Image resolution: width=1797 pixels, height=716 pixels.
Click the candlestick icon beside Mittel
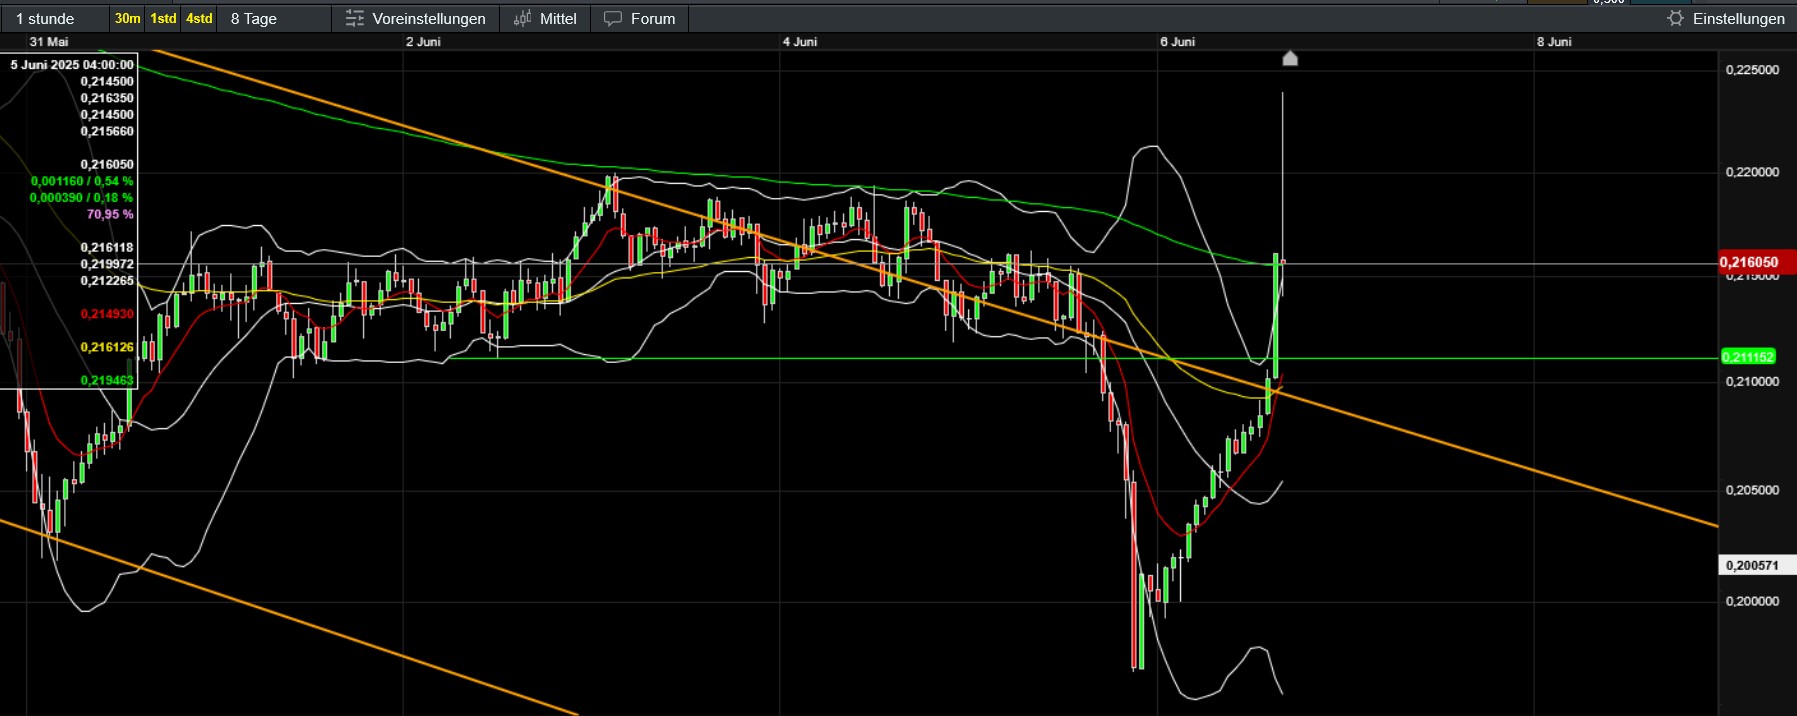click(522, 18)
